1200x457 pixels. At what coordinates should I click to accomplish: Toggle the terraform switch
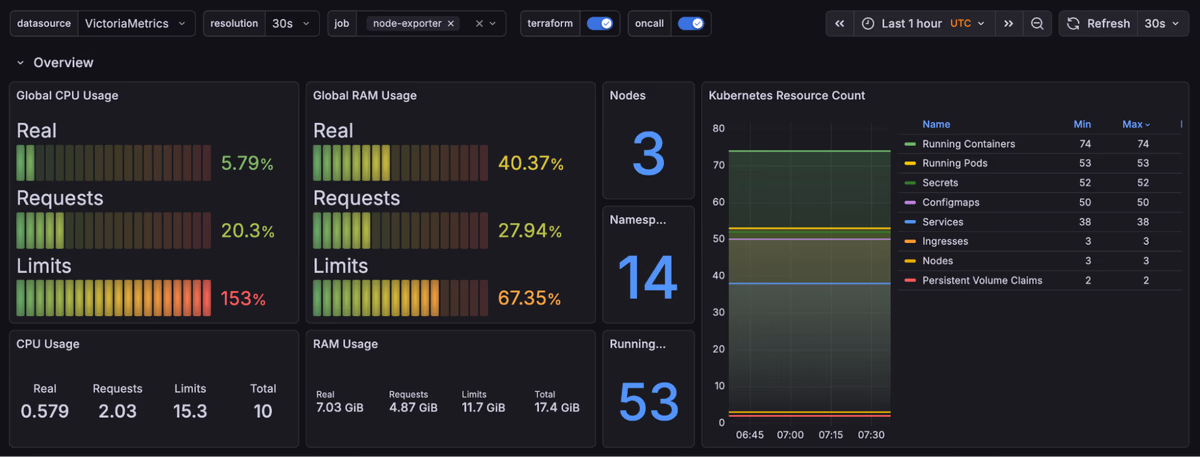click(599, 23)
